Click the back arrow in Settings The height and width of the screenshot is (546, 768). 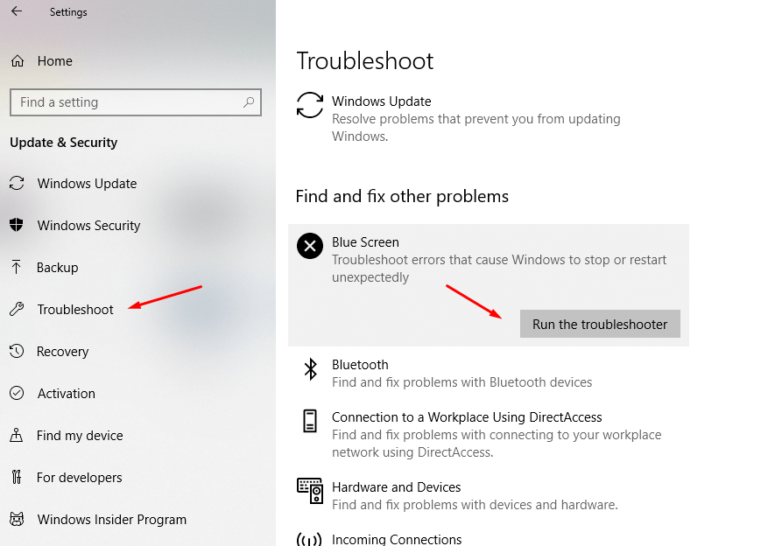tap(17, 11)
